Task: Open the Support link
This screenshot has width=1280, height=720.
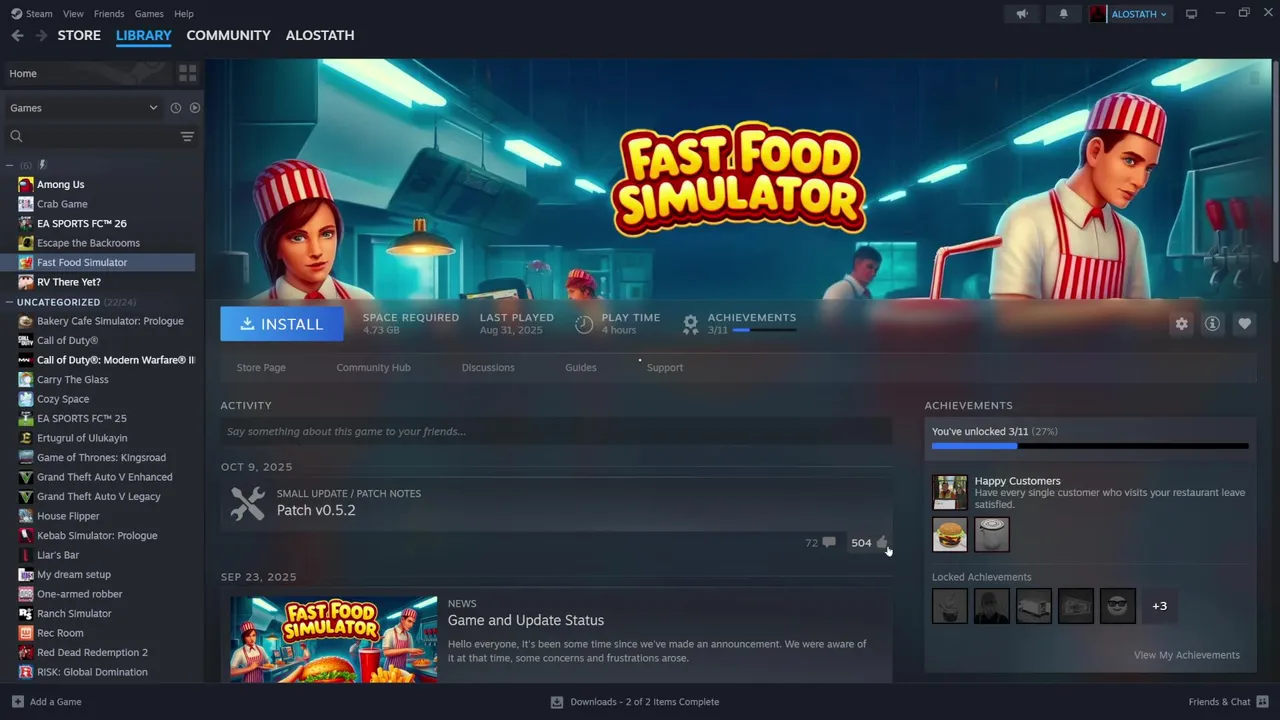Action: 665,368
